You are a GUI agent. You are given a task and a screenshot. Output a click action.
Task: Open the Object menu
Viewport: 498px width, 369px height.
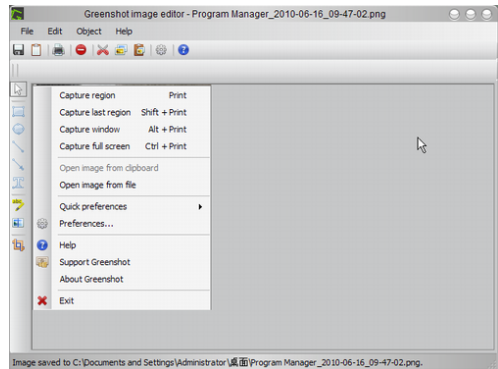click(89, 31)
